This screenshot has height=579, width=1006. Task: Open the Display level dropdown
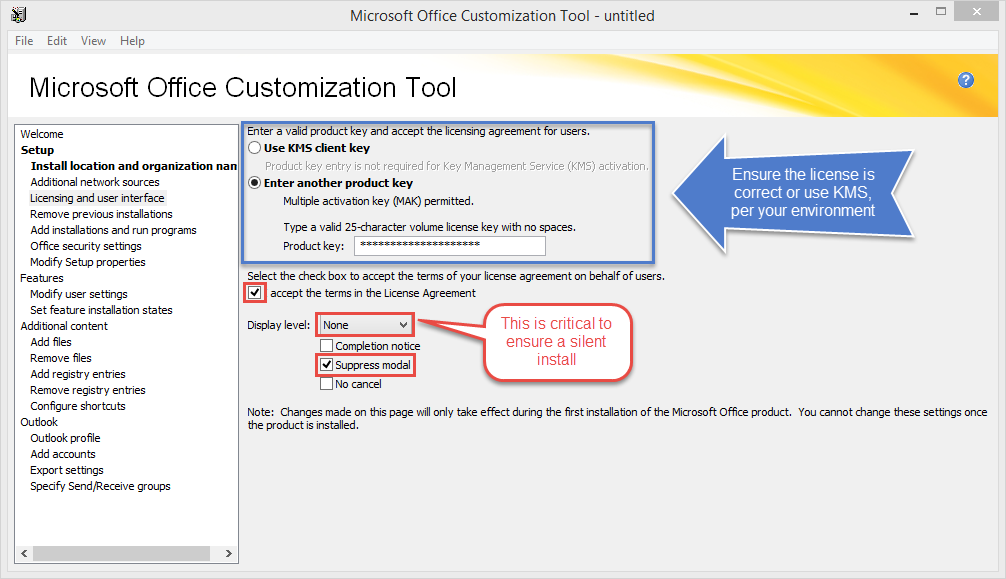point(365,325)
